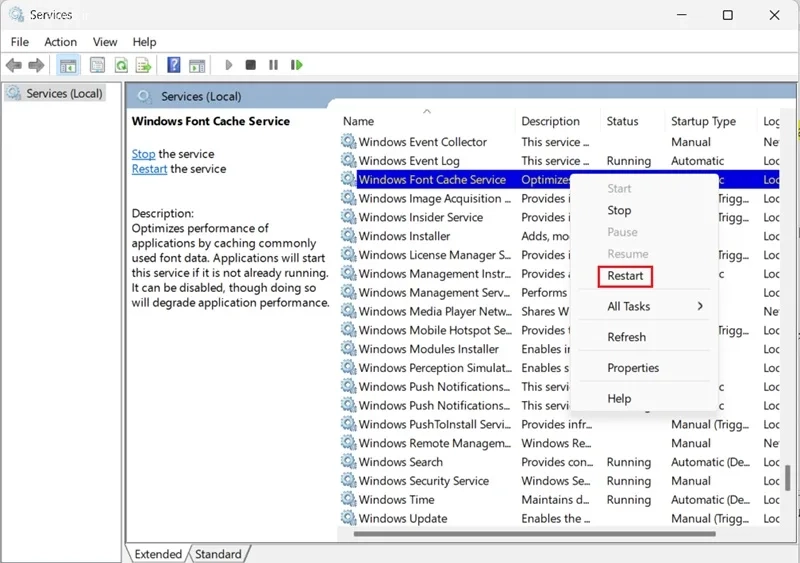Sort by Startup Type column header

click(x=704, y=121)
